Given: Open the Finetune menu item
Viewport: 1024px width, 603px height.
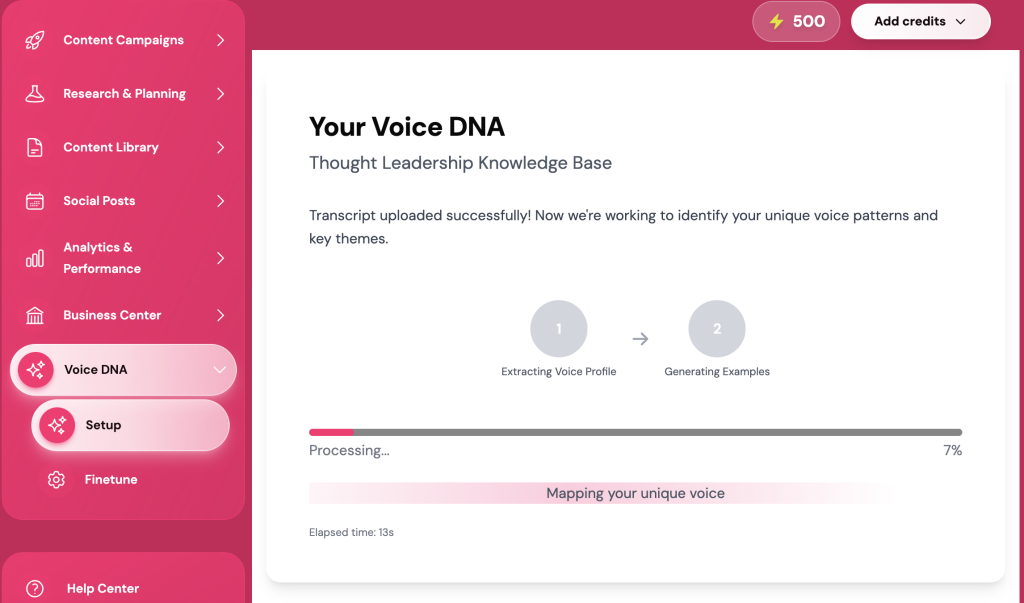Looking at the screenshot, I should [110, 480].
